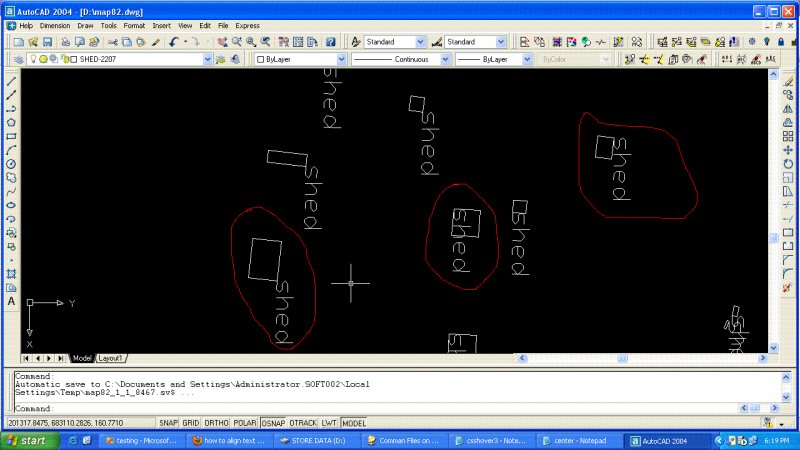
Task: Toggle GRID display in status bar
Action: (191, 423)
